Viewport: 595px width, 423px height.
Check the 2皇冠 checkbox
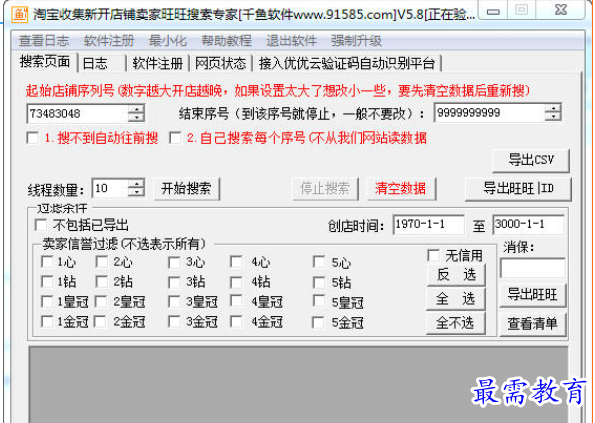click(101, 302)
